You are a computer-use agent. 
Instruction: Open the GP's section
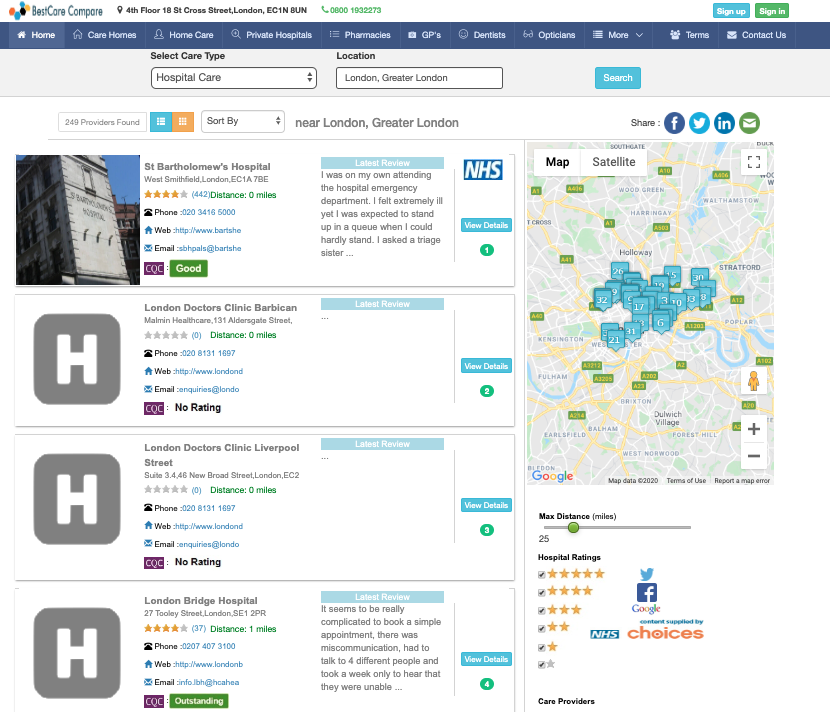point(425,35)
